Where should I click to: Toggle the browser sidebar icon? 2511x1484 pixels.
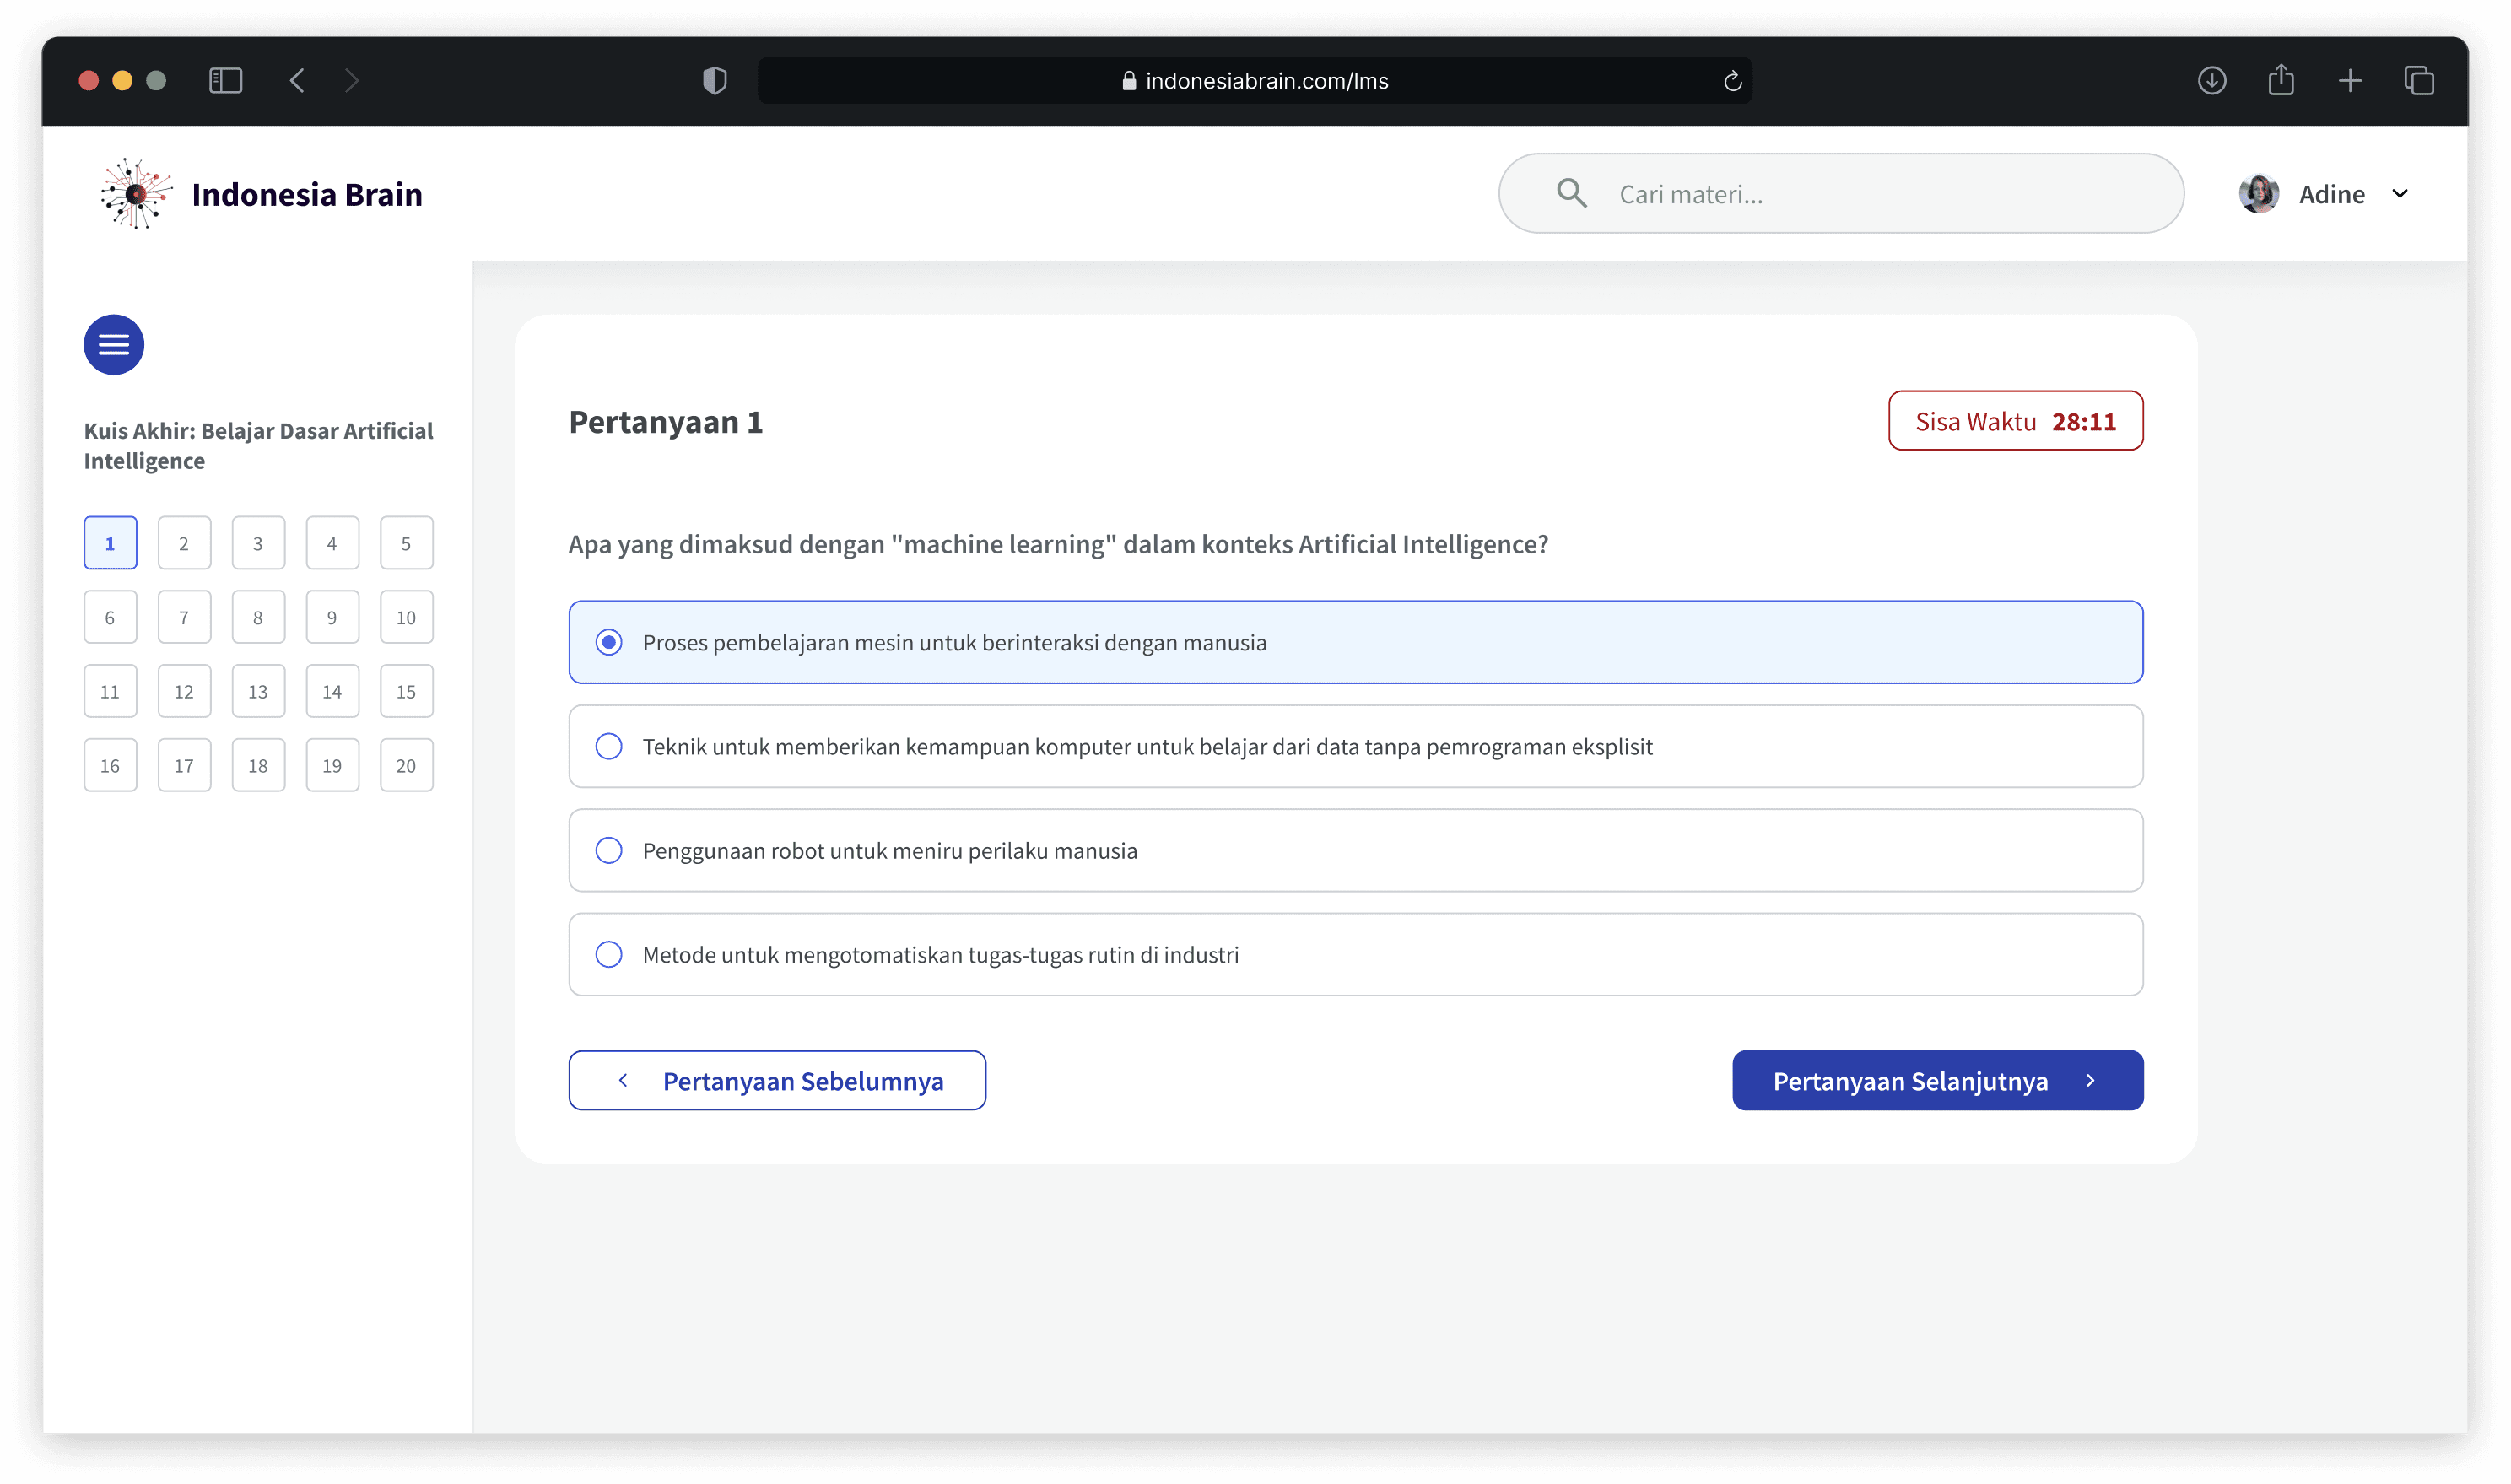(x=225, y=80)
